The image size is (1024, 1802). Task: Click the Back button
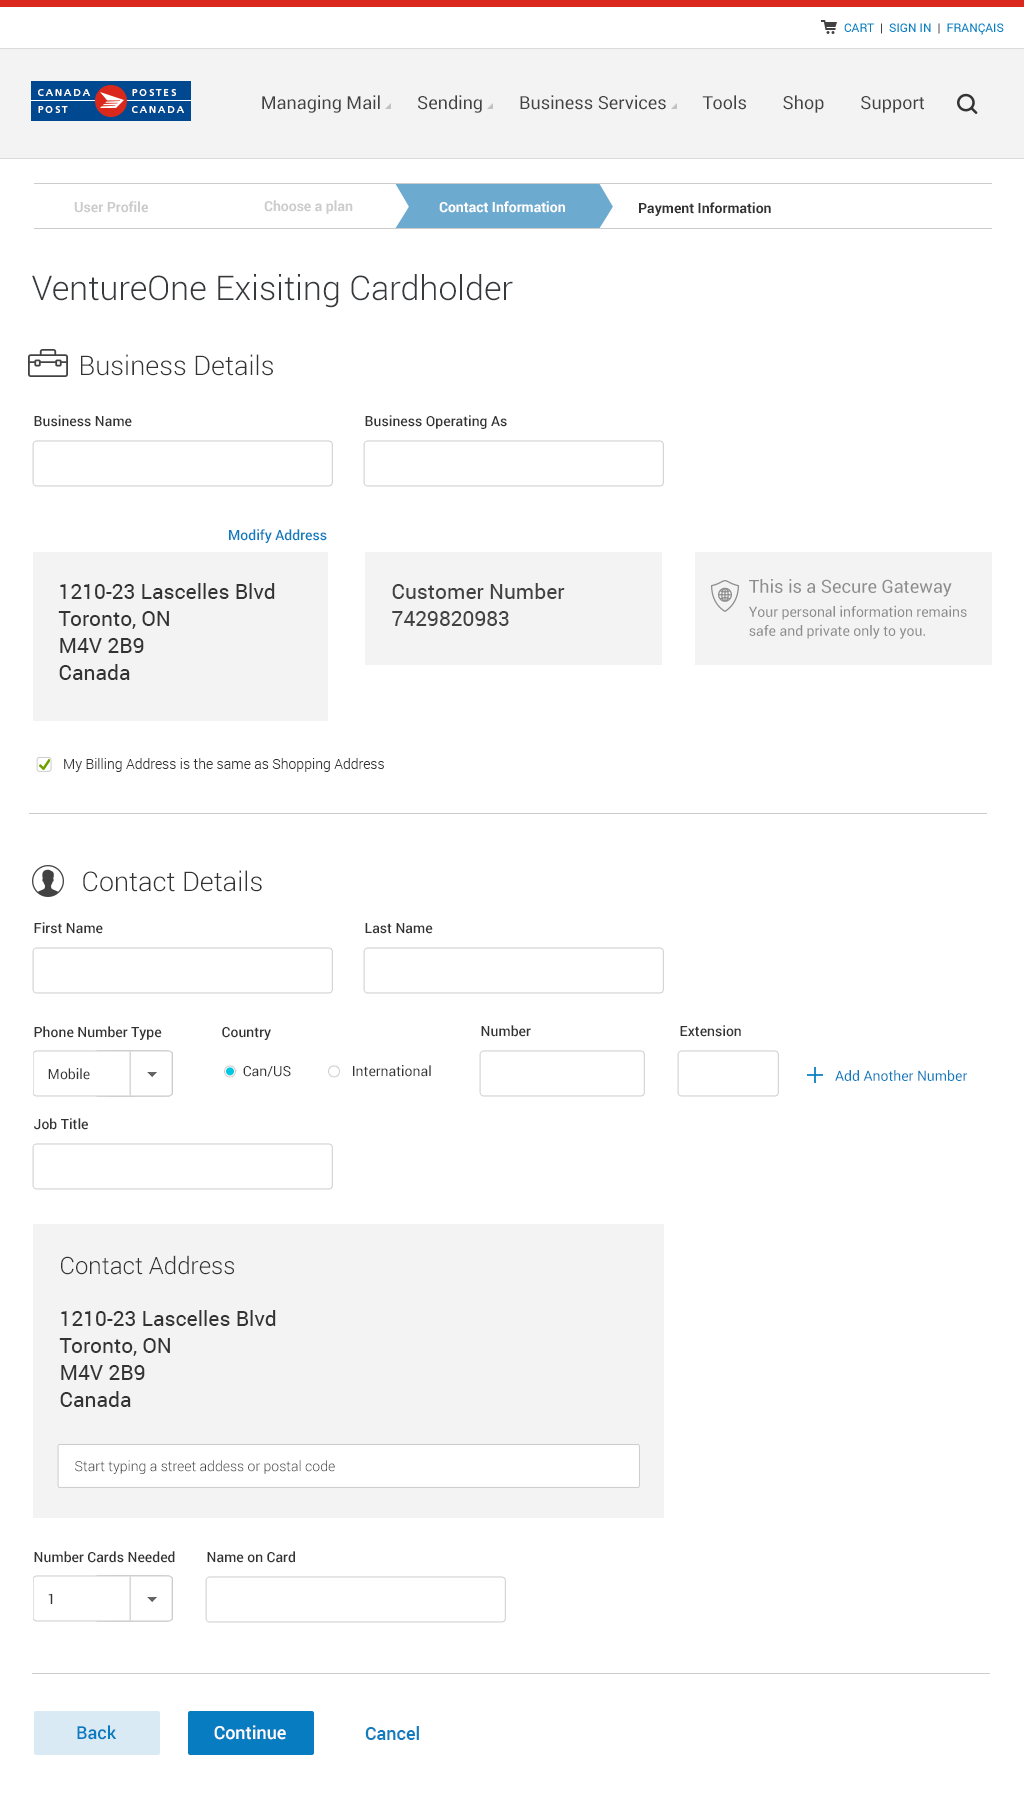[96, 1733]
